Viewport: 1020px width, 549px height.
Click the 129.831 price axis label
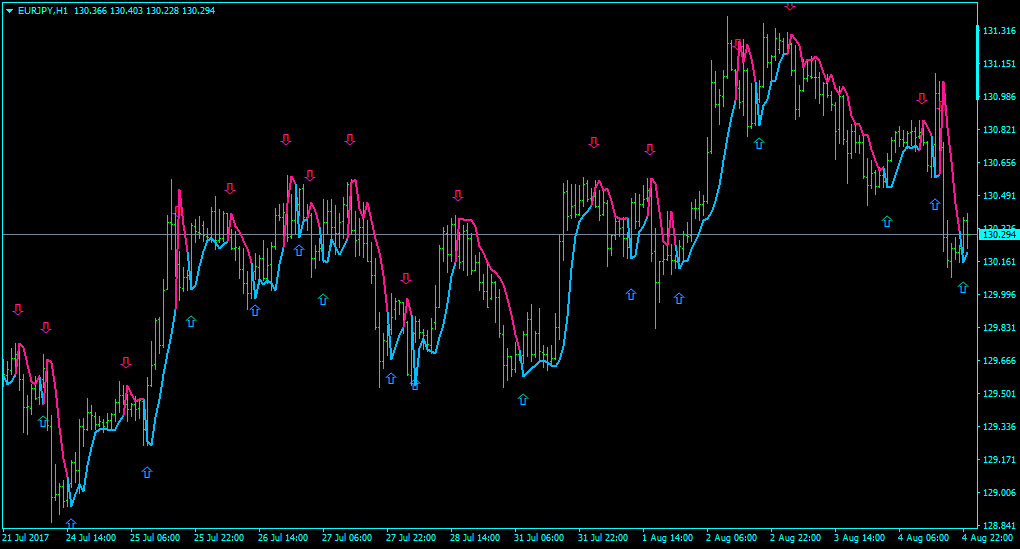[x=999, y=328]
